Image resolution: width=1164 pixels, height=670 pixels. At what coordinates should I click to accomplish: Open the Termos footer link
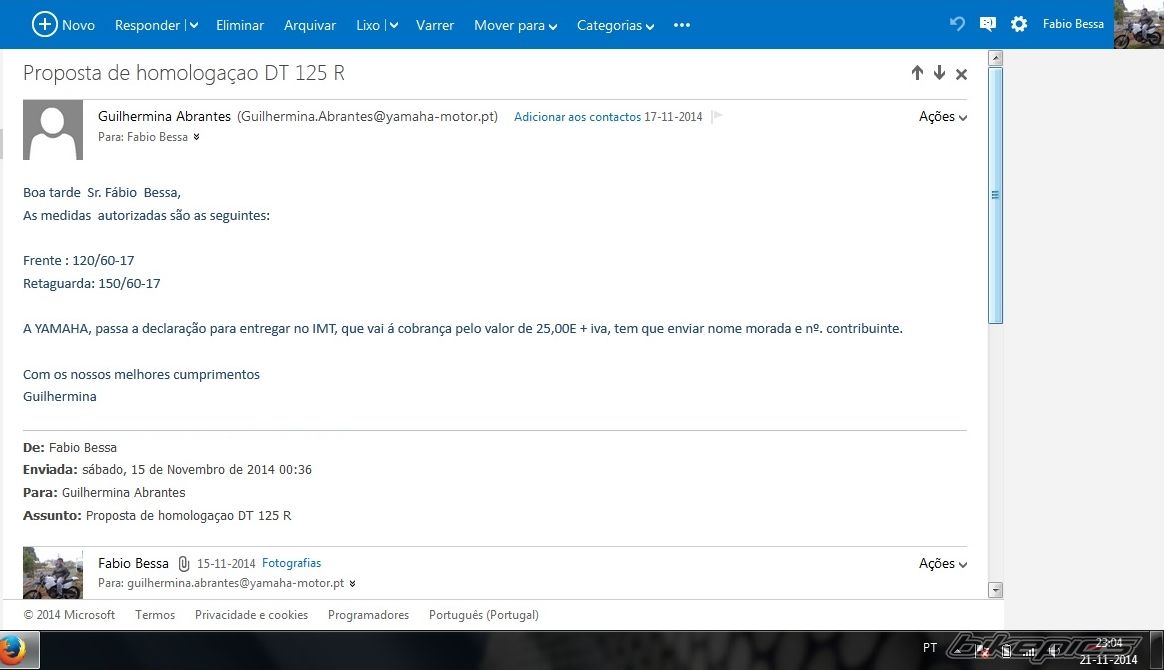(155, 614)
